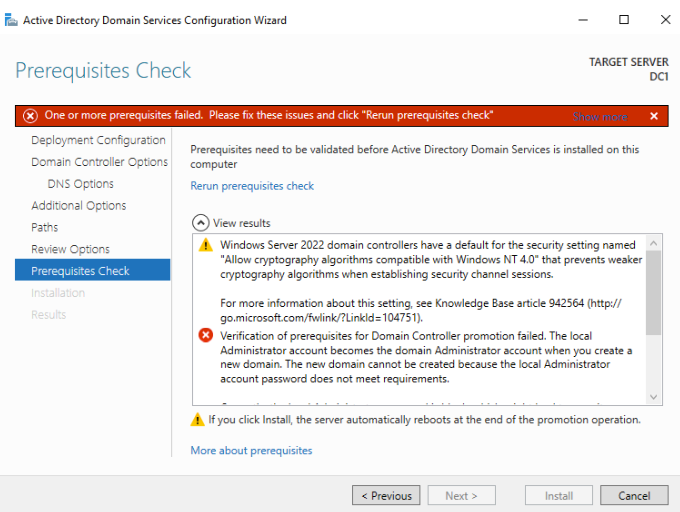Open DNS Options step

pyautogui.click(x=80, y=184)
